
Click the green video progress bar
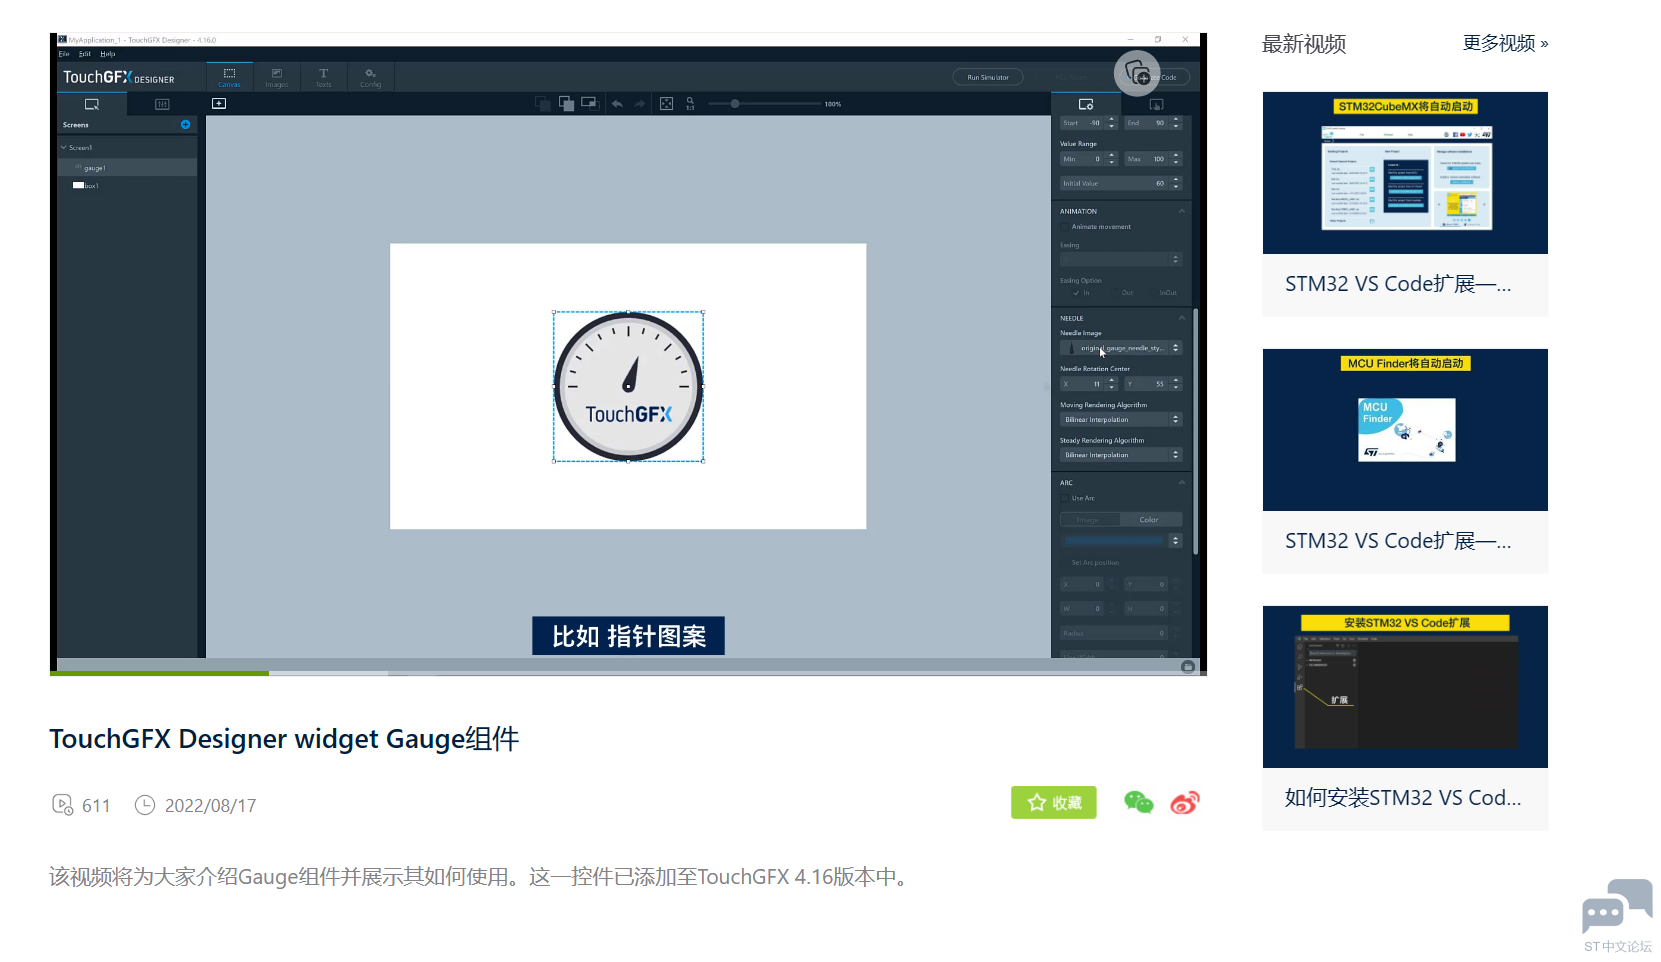tap(159, 673)
